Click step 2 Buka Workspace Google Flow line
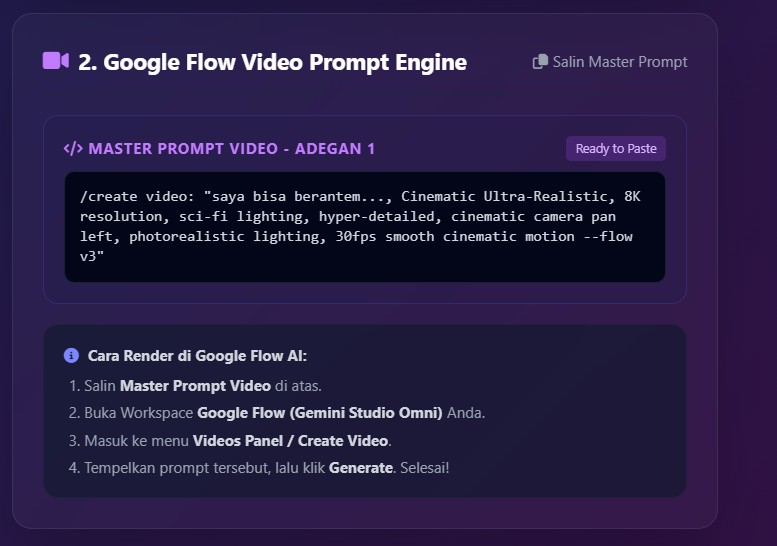 pos(277,413)
